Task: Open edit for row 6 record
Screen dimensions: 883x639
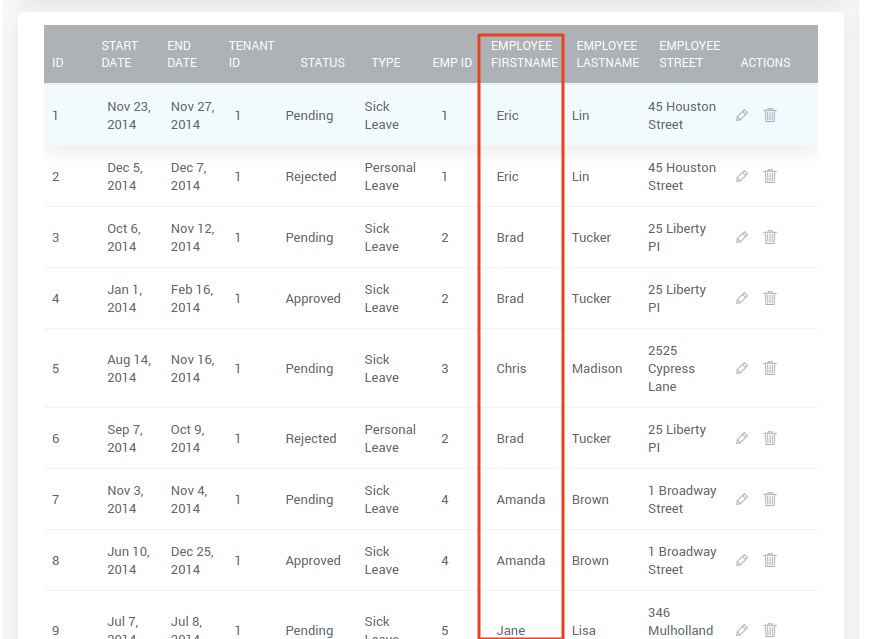Action: 742,438
